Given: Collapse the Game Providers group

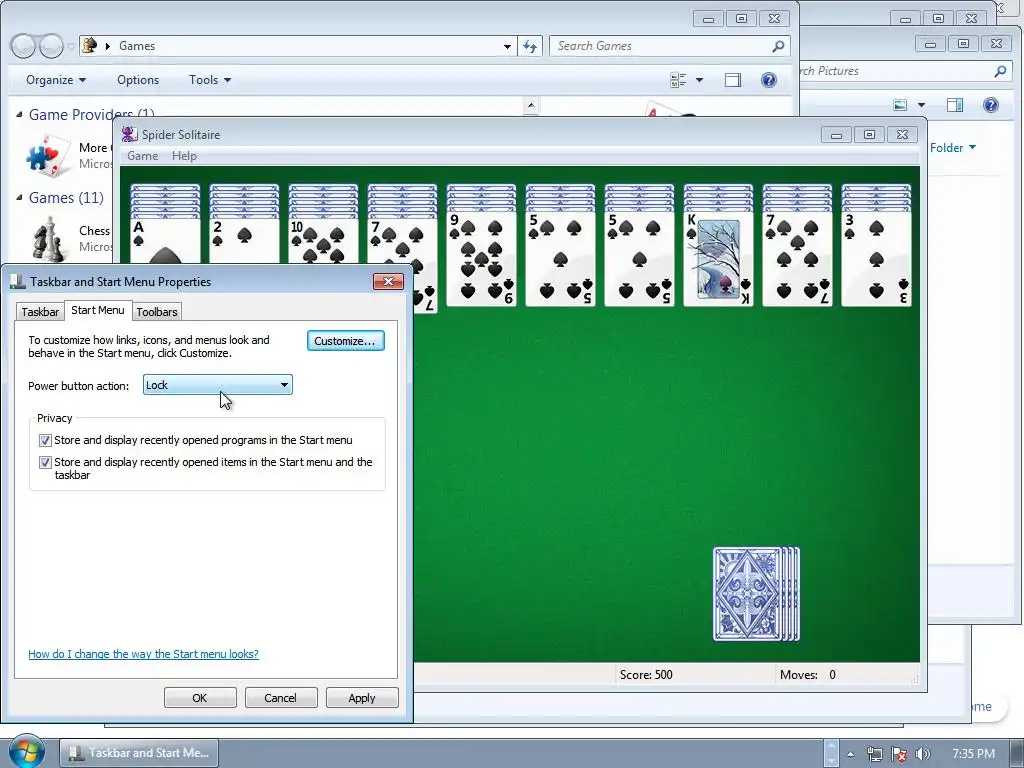Looking at the screenshot, I should click(20, 114).
